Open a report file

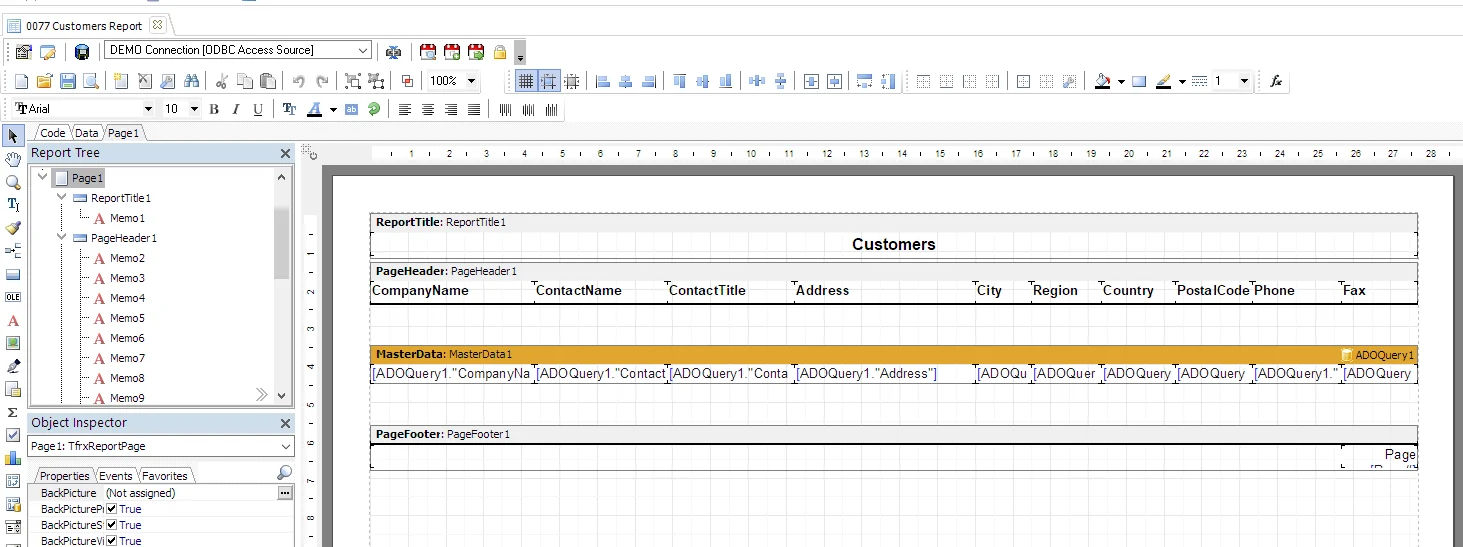point(44,81)
